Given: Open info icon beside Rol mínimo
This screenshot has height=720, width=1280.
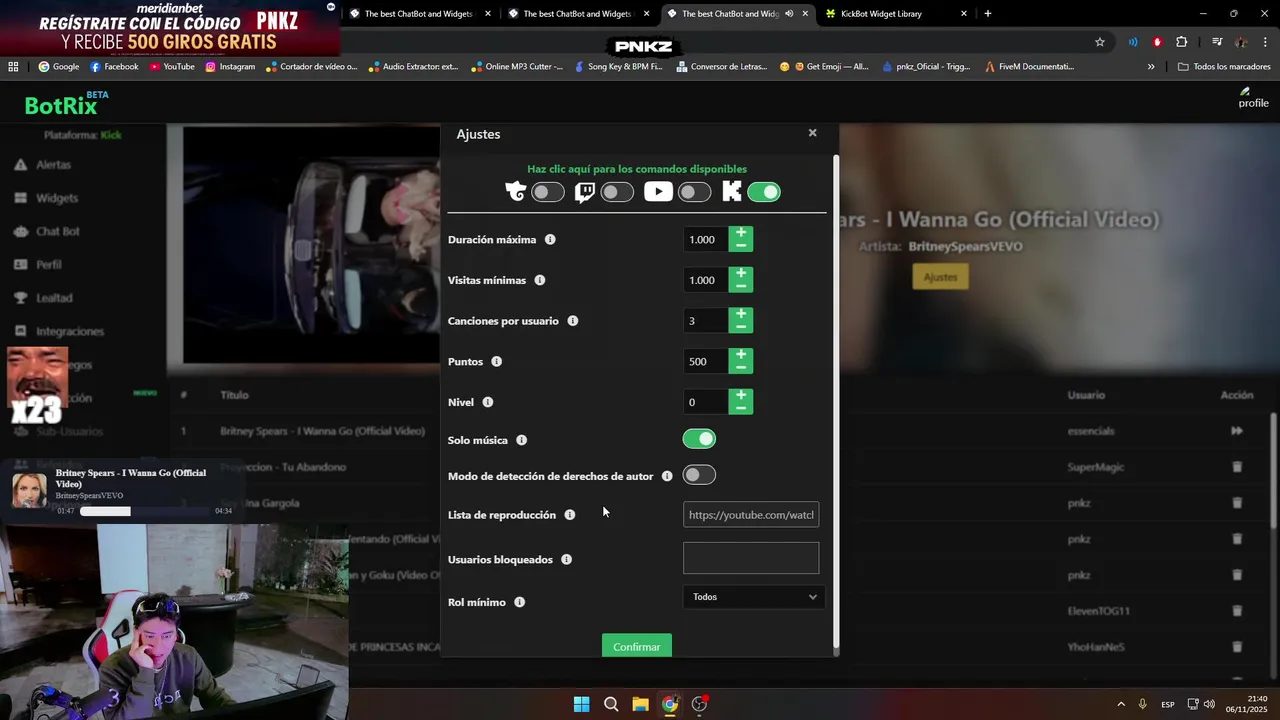Looking at the screenshot, I should (519, 602).
